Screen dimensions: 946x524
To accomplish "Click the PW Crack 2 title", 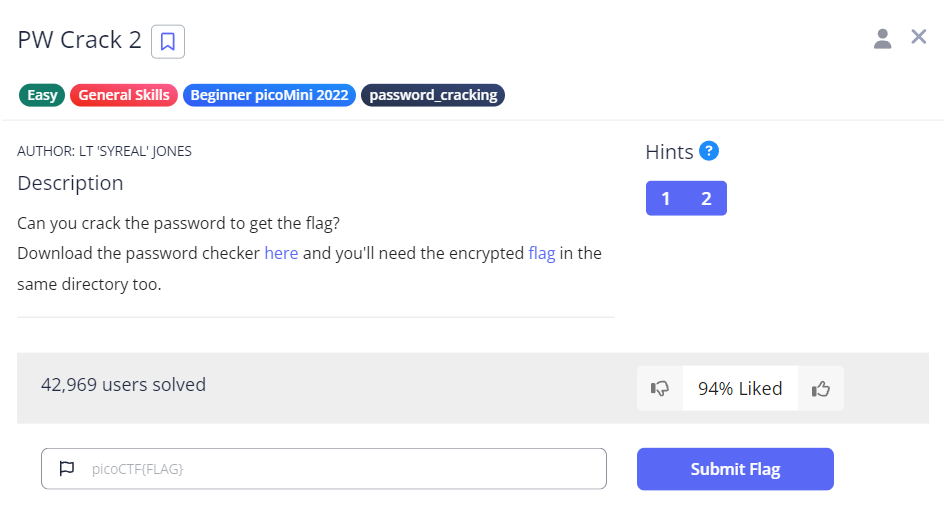I will tap(78, 40).
